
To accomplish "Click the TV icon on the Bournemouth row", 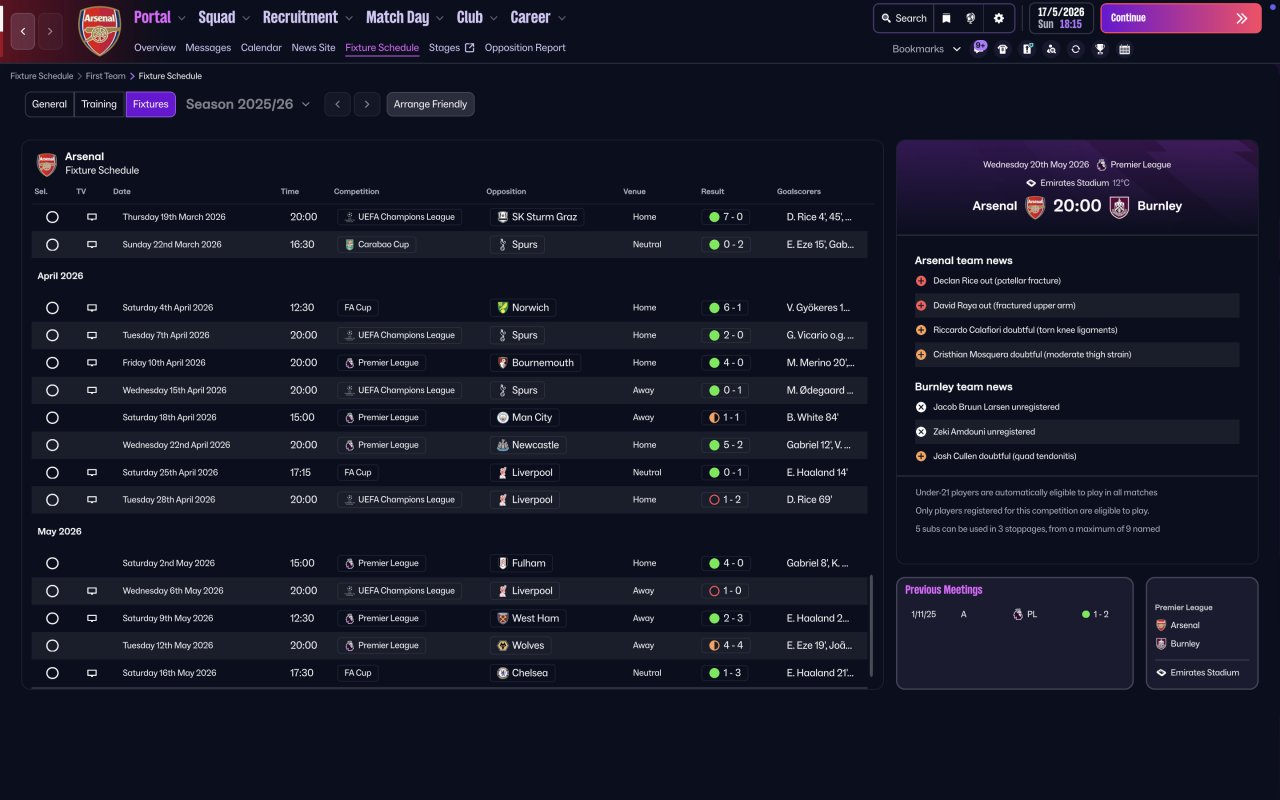I will [92, 363].
